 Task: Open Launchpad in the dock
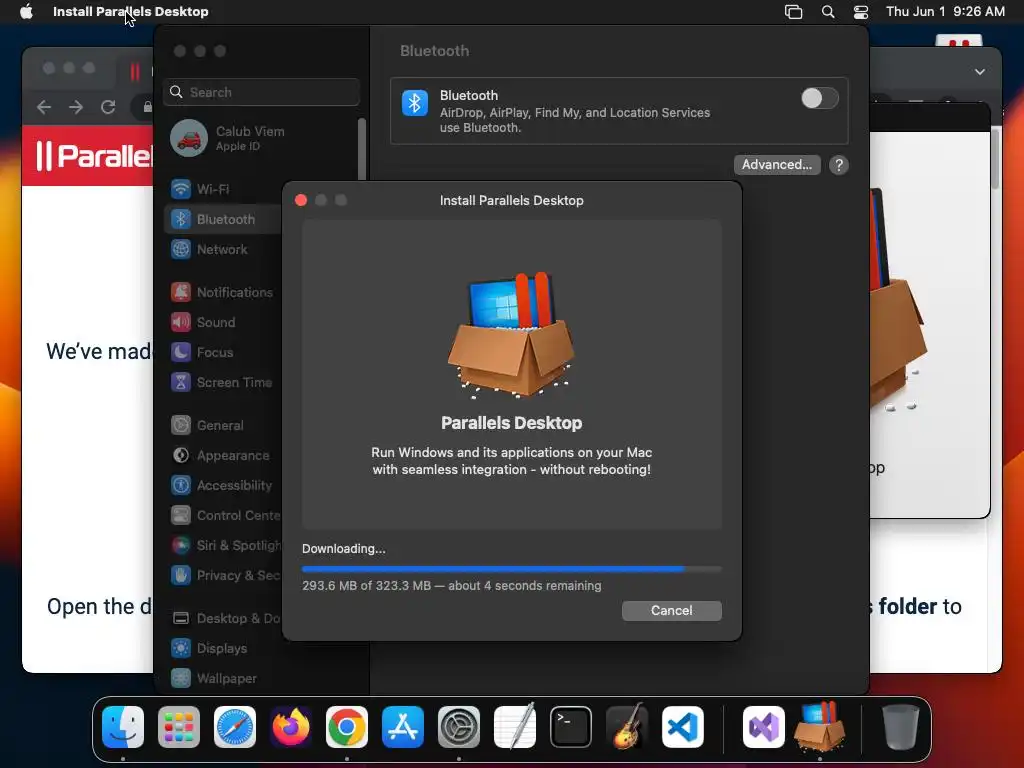click(179, 727)
